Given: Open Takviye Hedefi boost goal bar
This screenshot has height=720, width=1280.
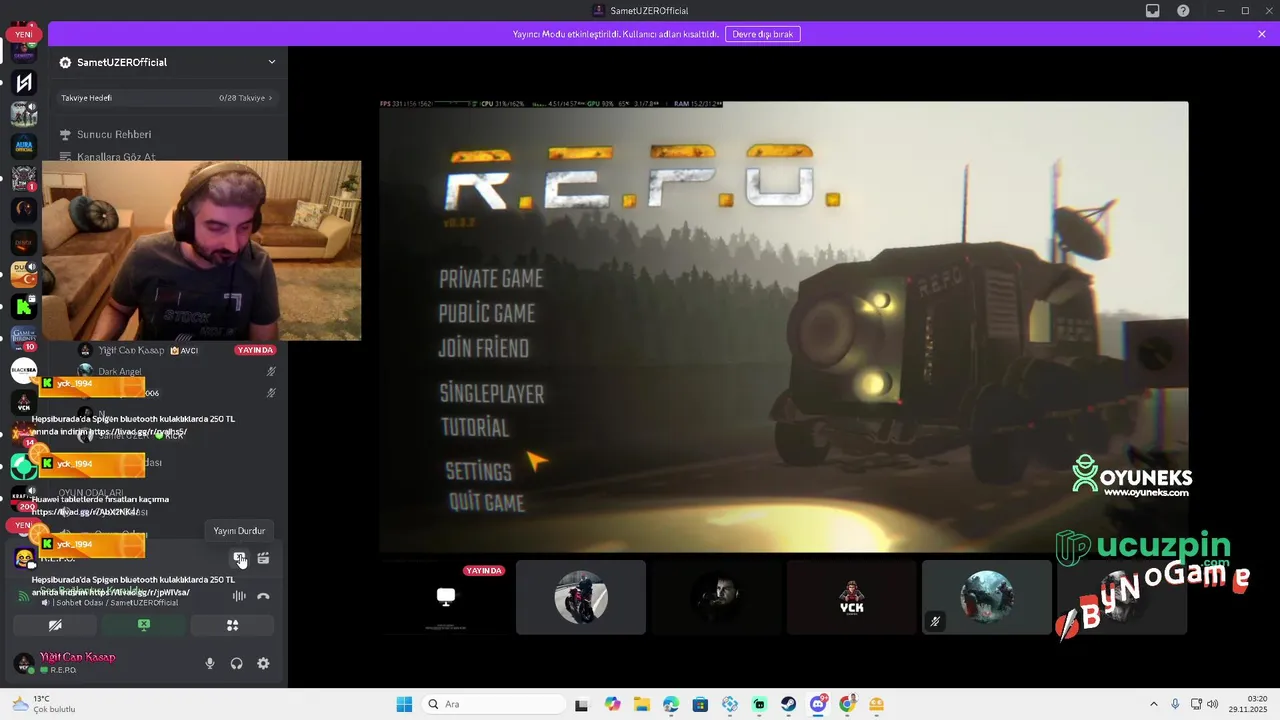Looking at the screenshot, I should [x=167, y=98].
